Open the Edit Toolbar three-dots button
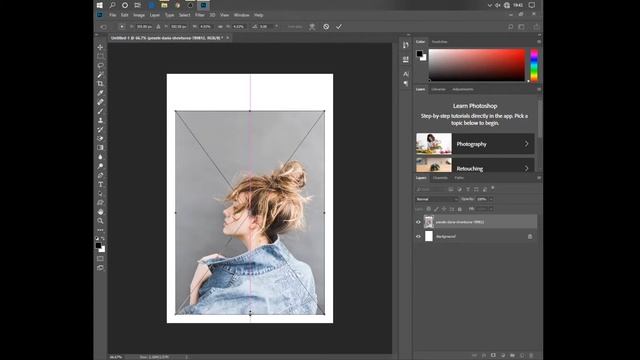The image size is (640, 360). pyautogui.click(x=100, y=230)
